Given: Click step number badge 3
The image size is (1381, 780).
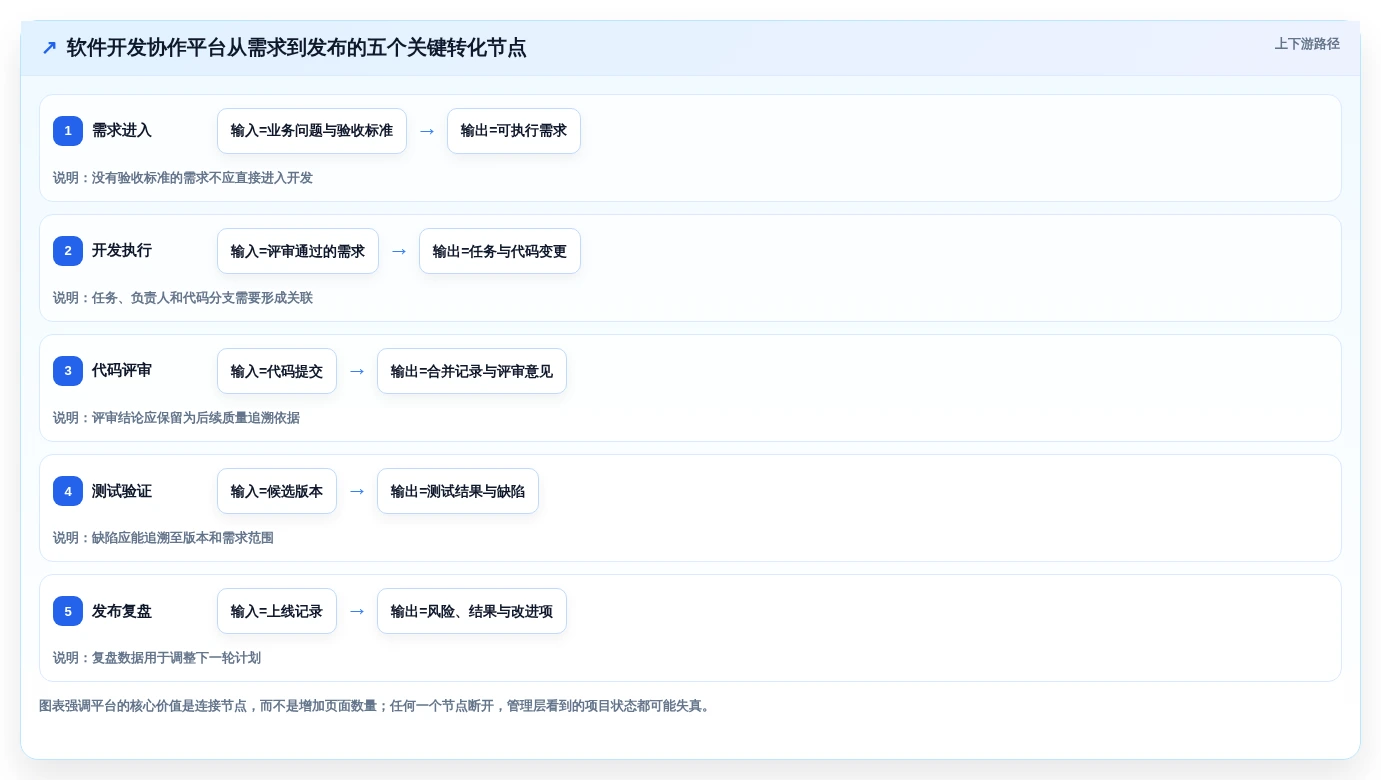Looking at the screenshot, I should pyautogui.click(x=68, y=371).
